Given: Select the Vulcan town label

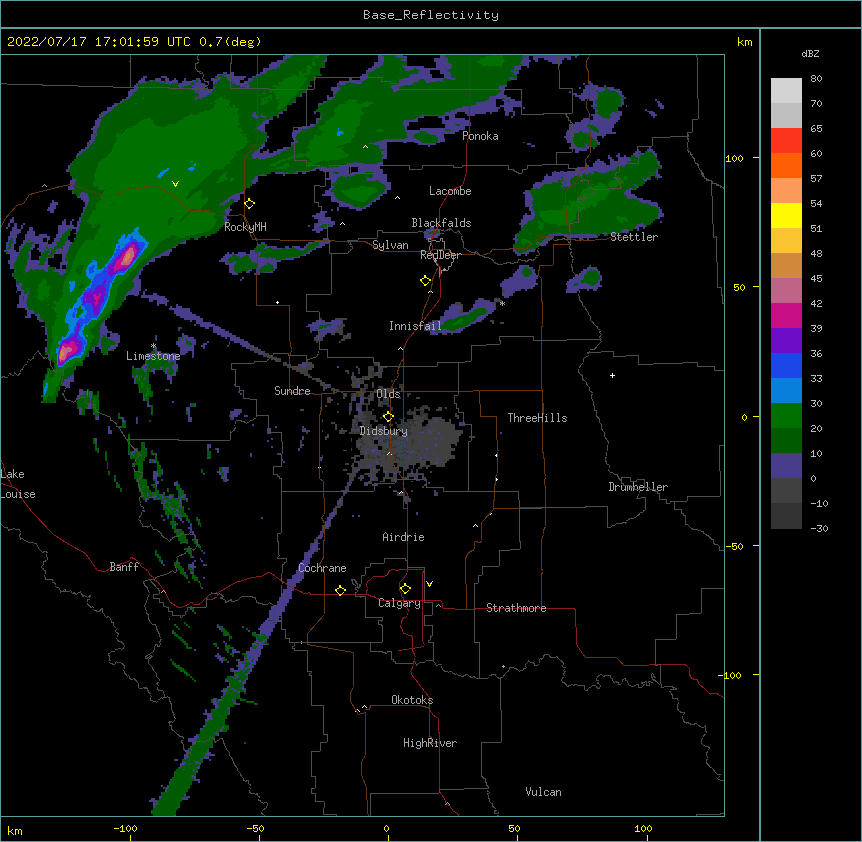Looking at the screenshot, I should tap(543, 792).
